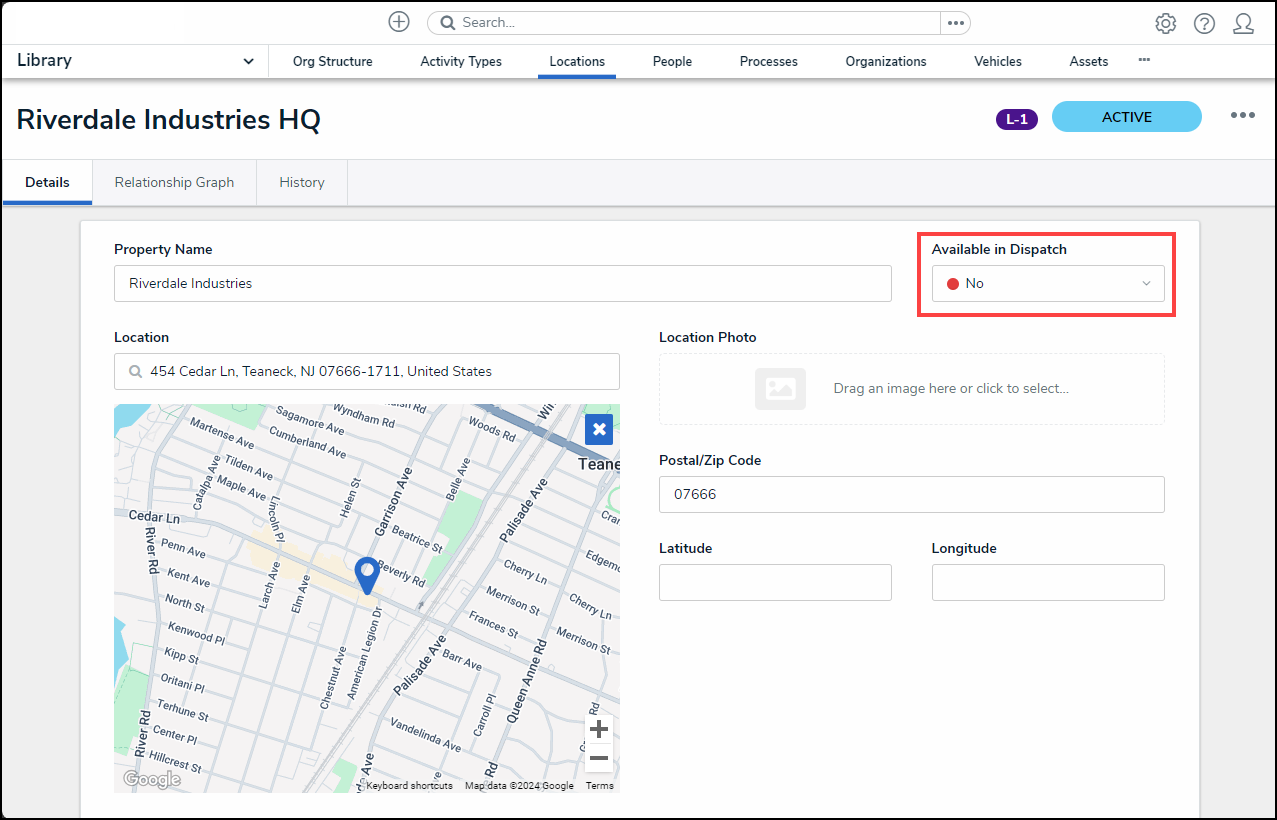Click the map Terms link

[x=600, y=786]
